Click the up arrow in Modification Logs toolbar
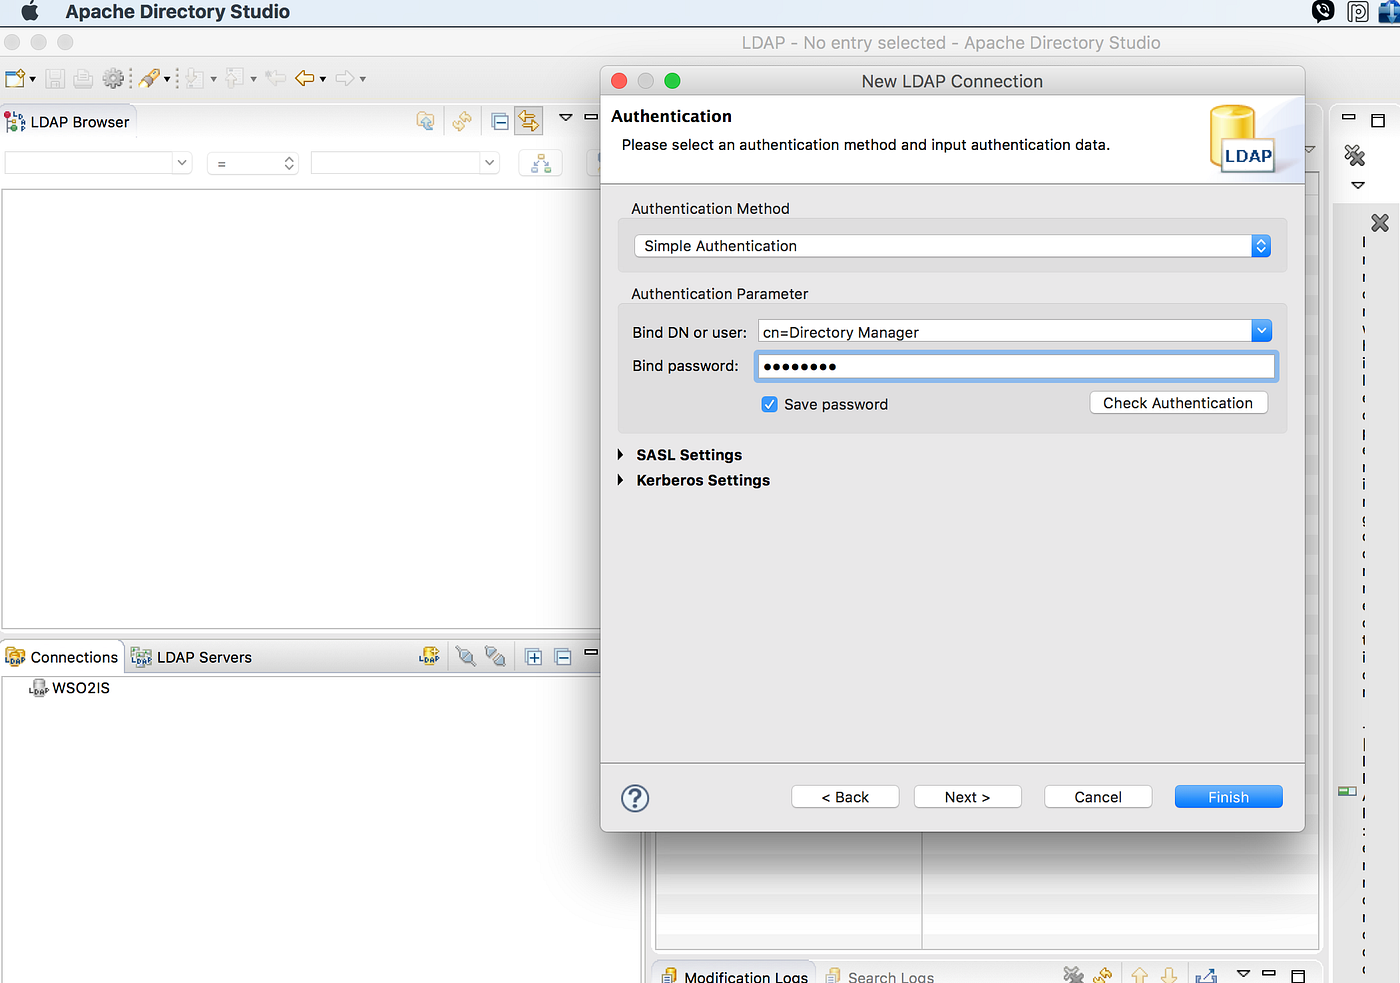Viewport: 1400px width, 983px height. [x=1139, y=975]
